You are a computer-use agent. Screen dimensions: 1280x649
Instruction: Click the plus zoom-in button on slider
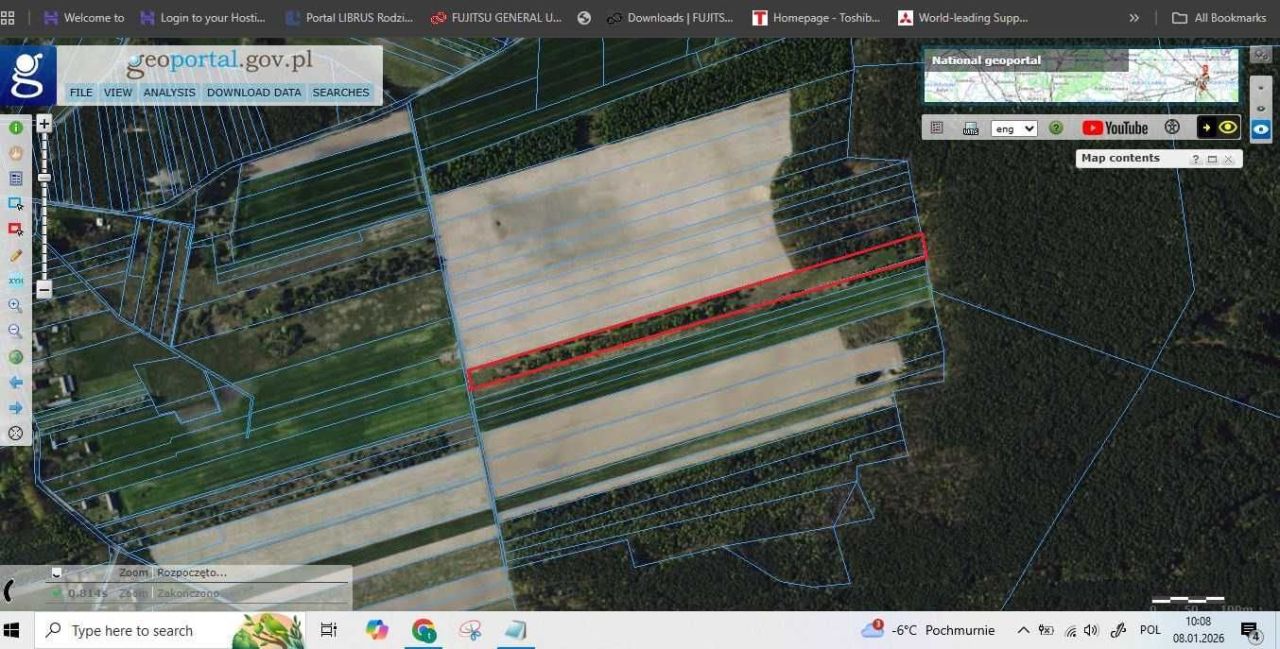[x=44, y=125]
